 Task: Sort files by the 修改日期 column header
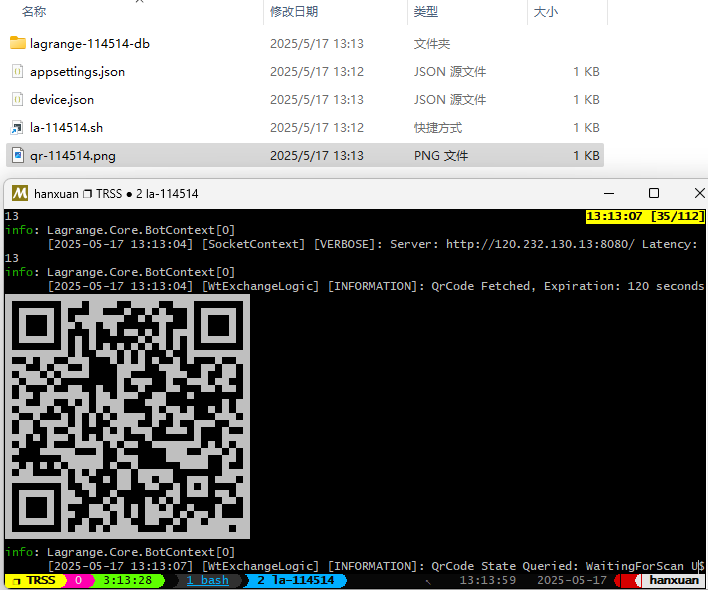pyautogui.click(x=294, y=12)
